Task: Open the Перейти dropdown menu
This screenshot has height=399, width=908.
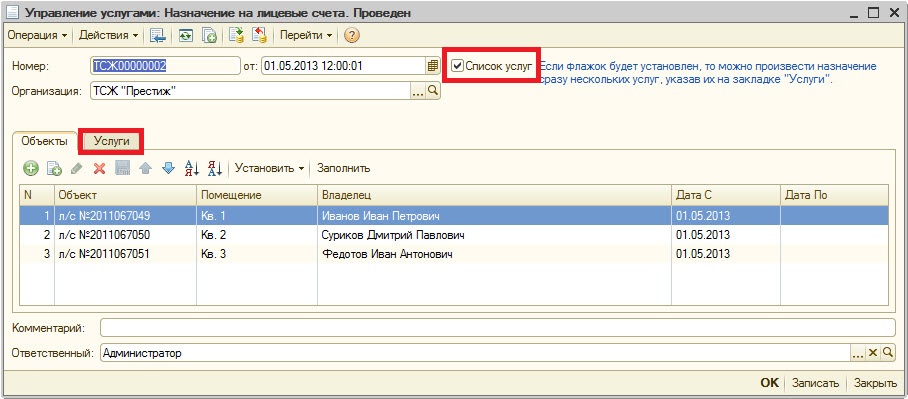Action: click(306, 35)
